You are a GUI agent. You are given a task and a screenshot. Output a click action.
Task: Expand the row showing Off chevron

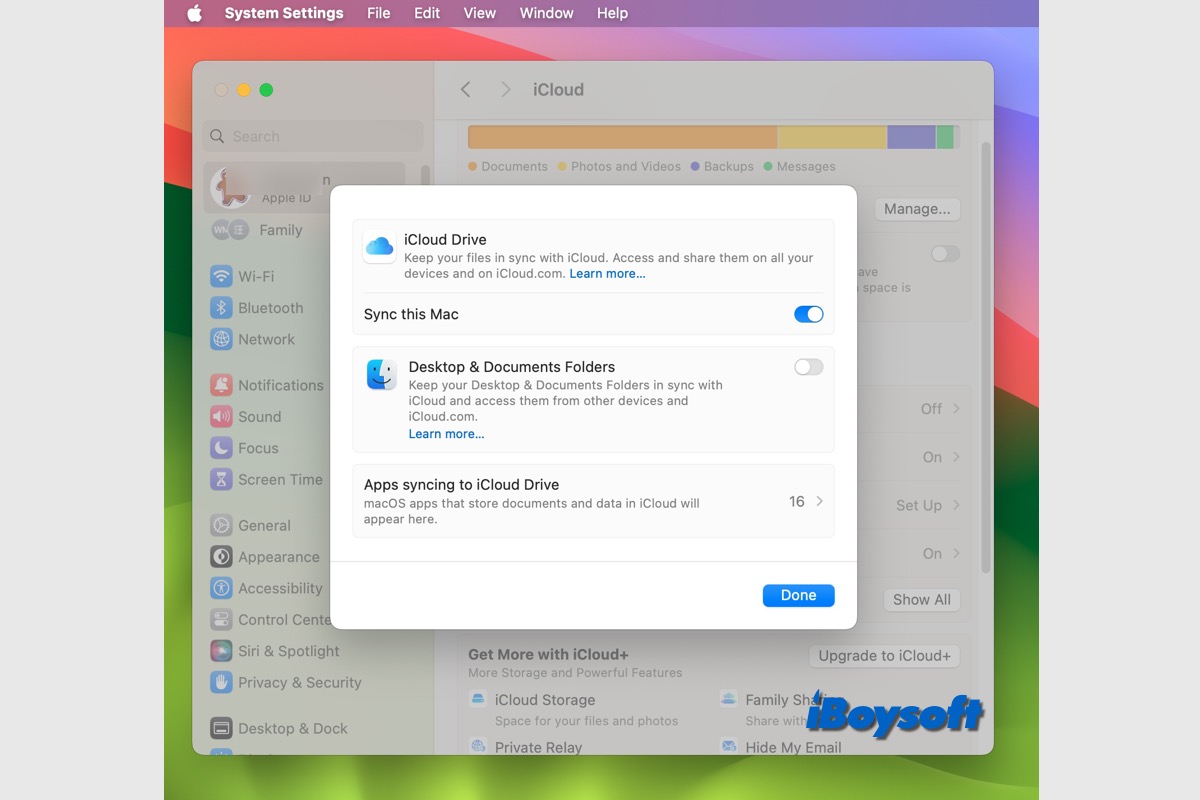click(956, 408)
